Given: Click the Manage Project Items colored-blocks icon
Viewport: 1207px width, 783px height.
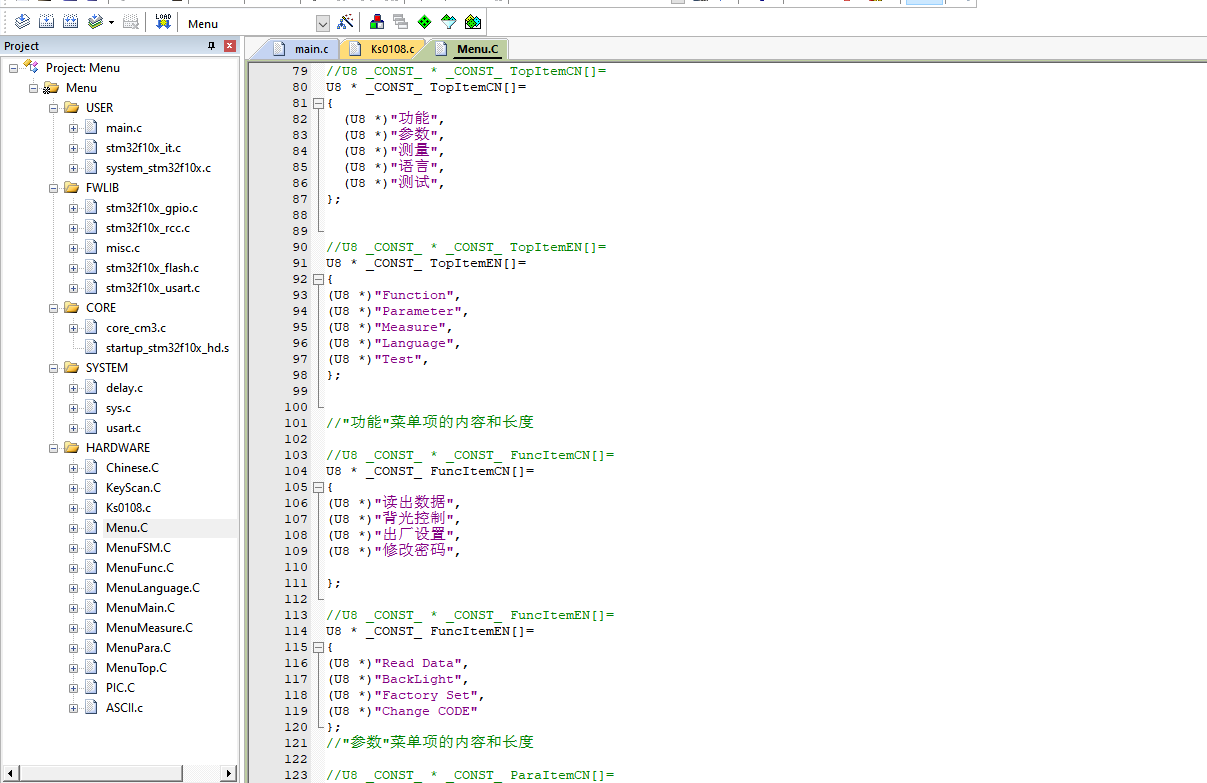Looking at the screenshot, I should point(377,22).
